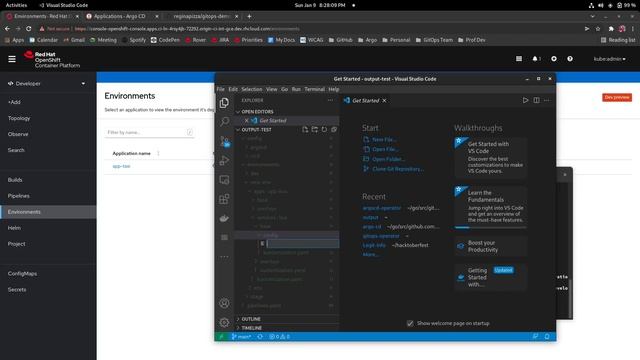Open Source Control view in VS Code
Screen dimensions: 640x360
click(x=224, y=141)
